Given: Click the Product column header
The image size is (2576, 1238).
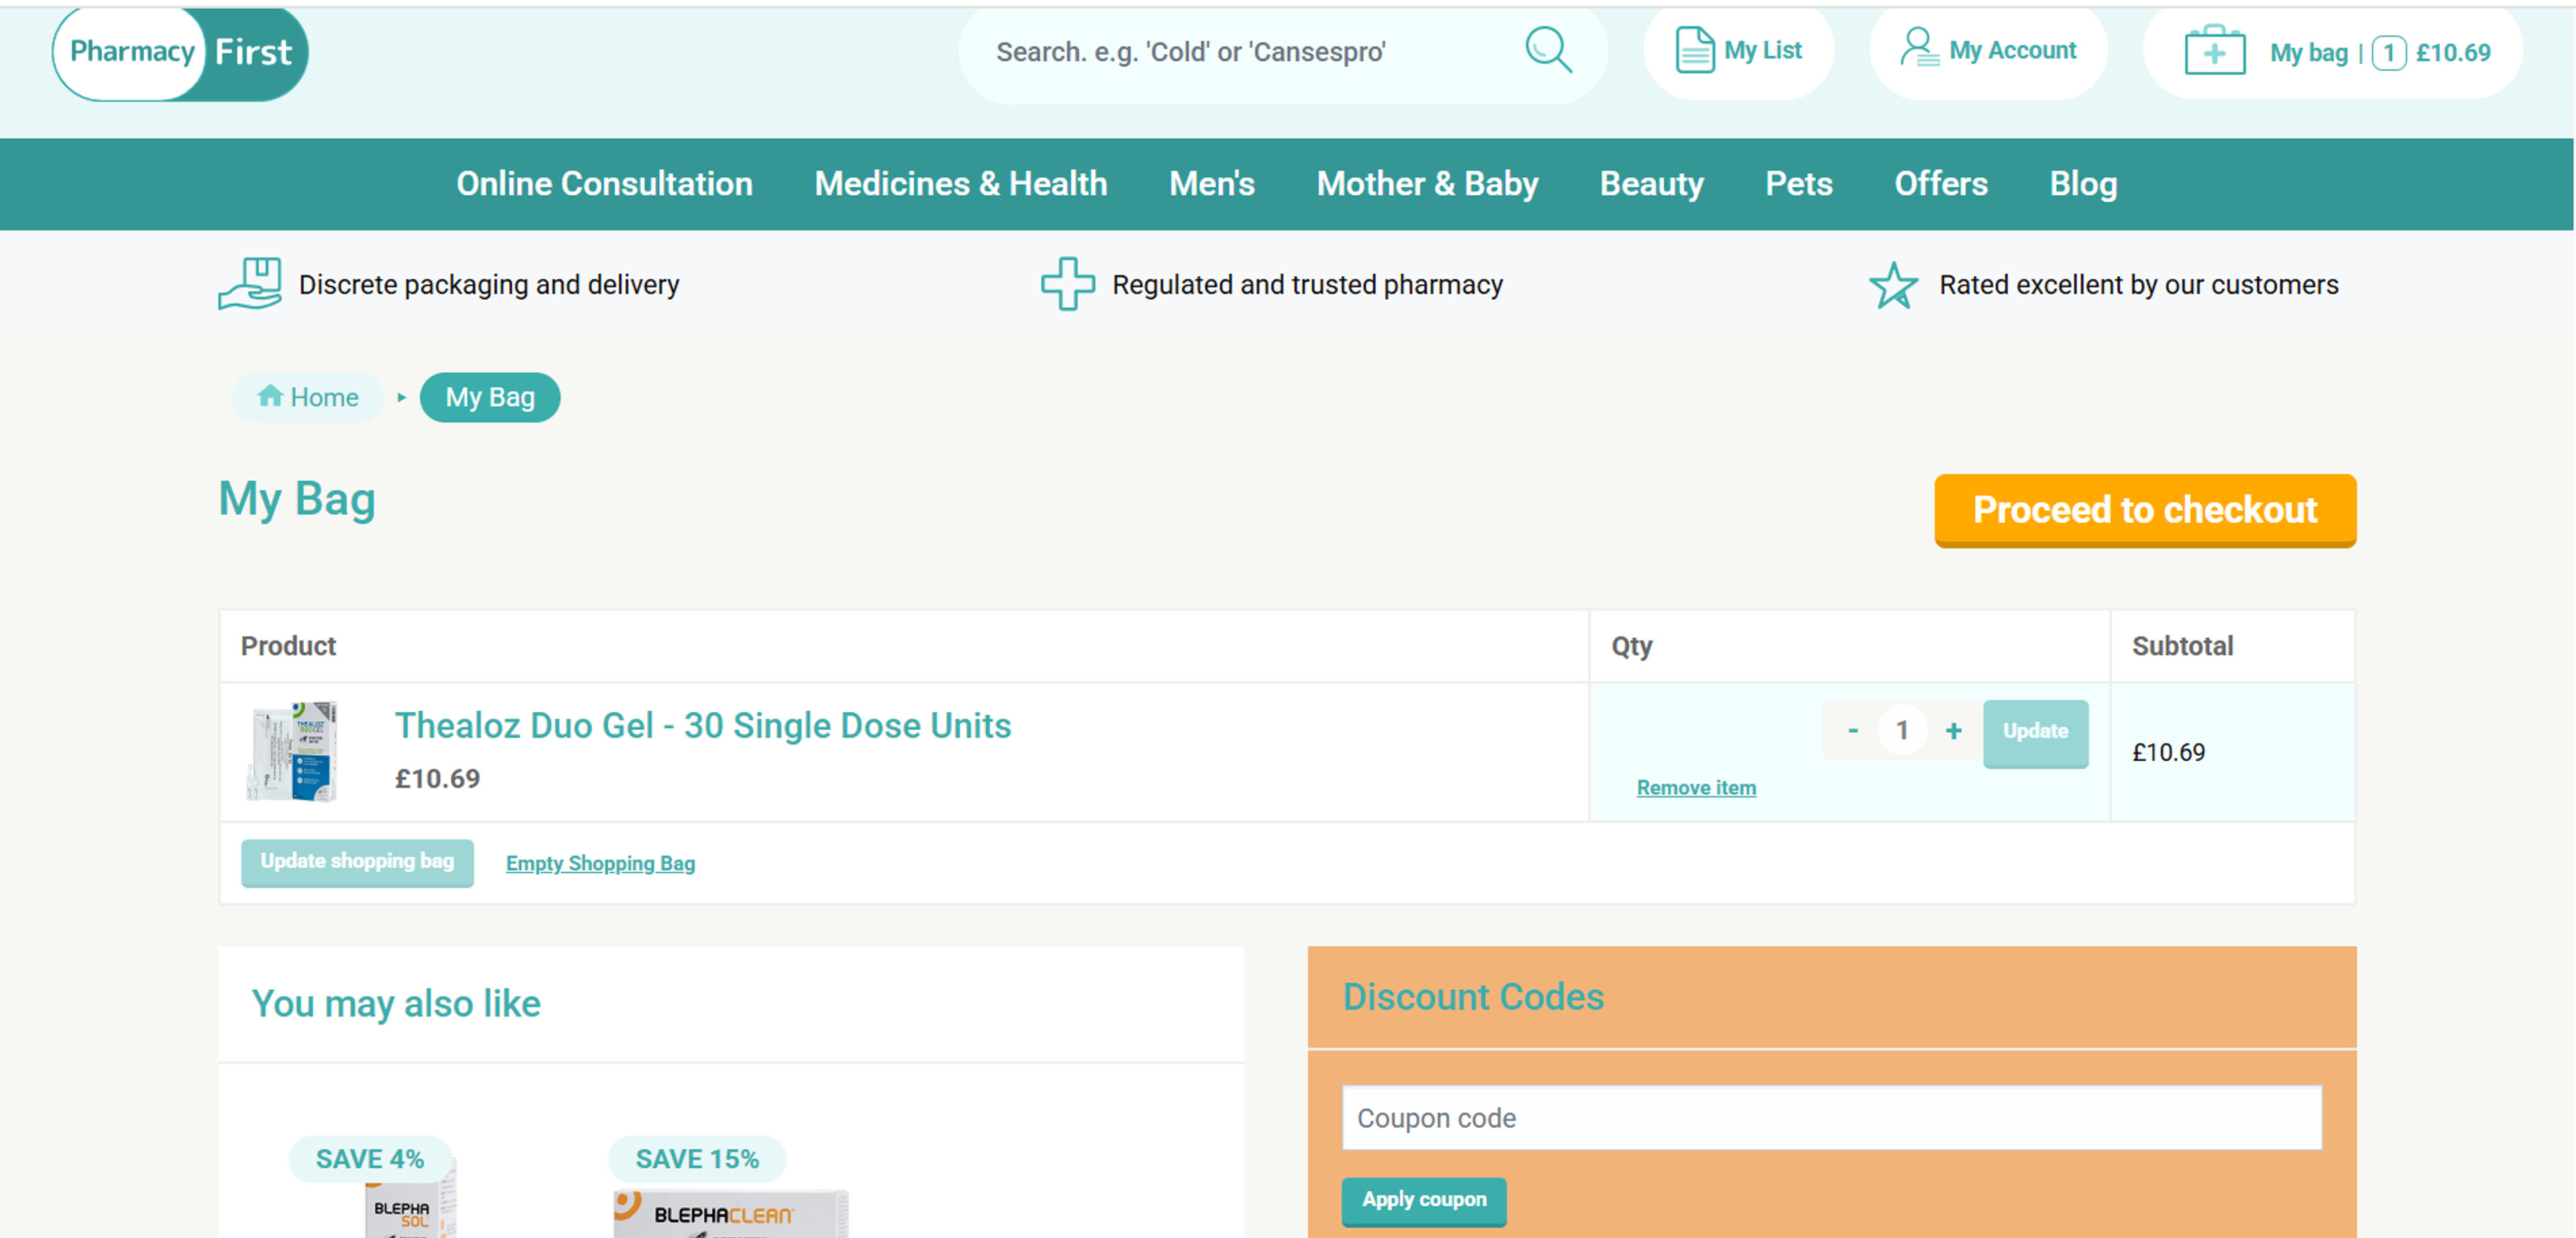Looking at the screenshot, I should point(288,646).
